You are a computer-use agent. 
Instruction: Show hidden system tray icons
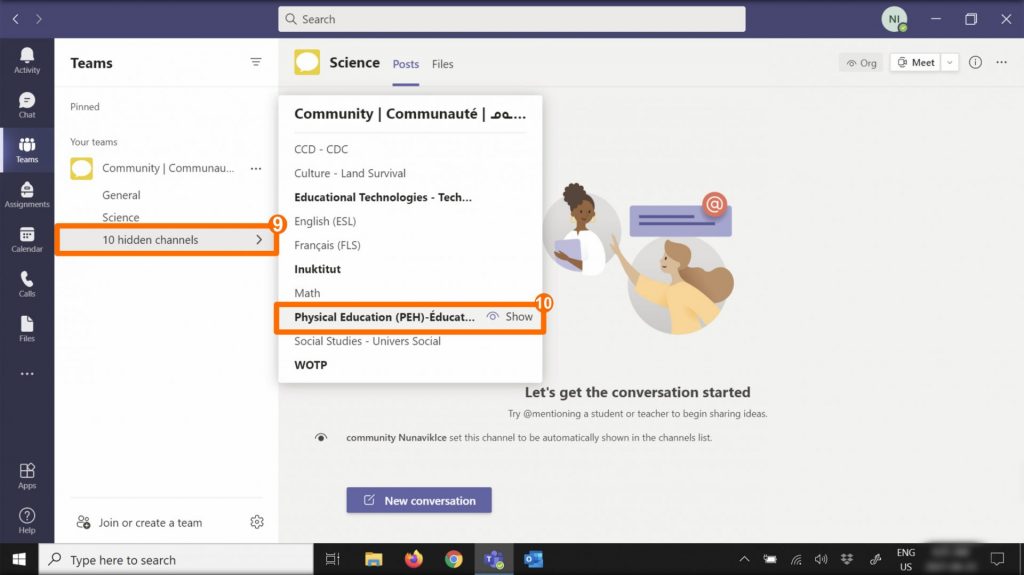[x=744, y=559]
